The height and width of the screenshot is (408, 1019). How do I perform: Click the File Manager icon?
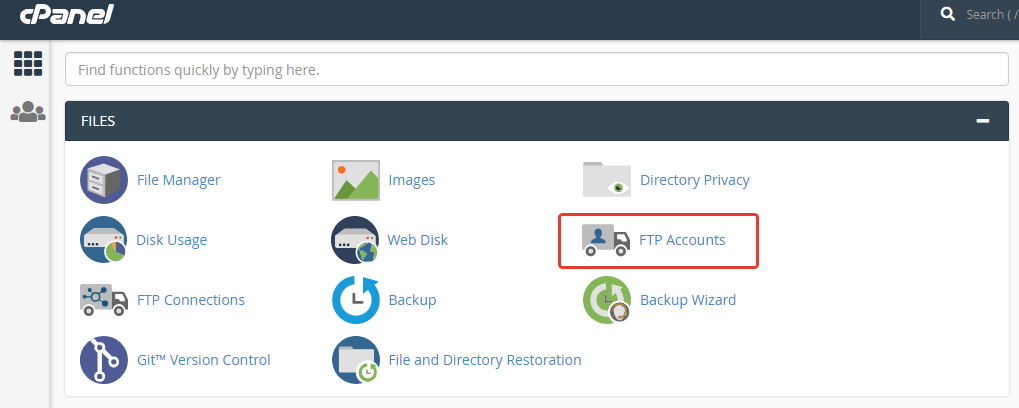point(104,180)
